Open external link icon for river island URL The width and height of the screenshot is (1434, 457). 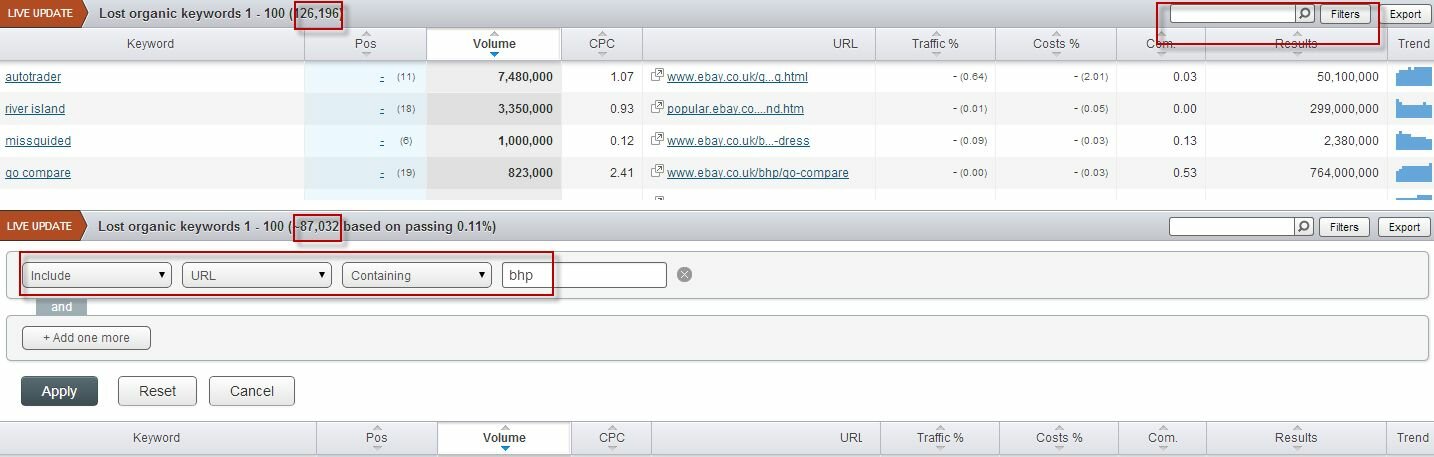[x=657, y=108]
